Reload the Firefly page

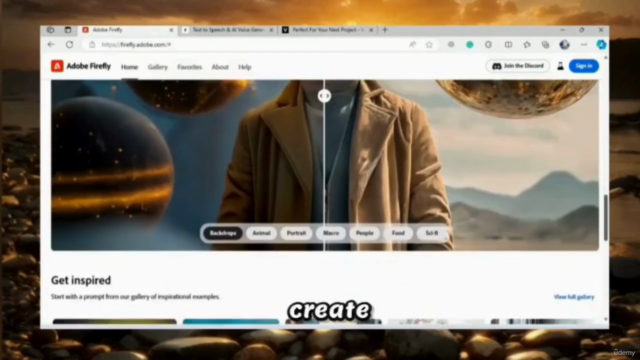[x=69, y=44]
